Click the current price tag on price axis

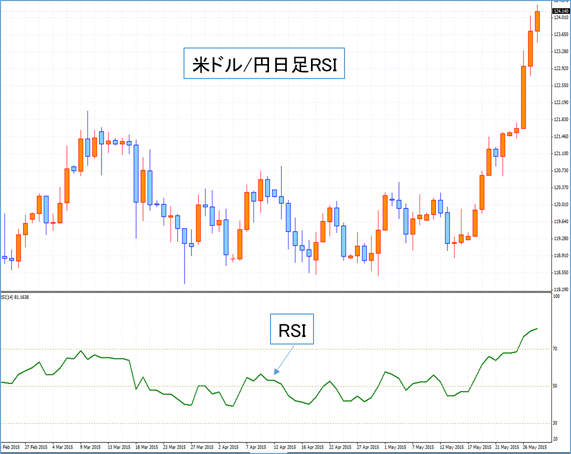coord(561,11)
